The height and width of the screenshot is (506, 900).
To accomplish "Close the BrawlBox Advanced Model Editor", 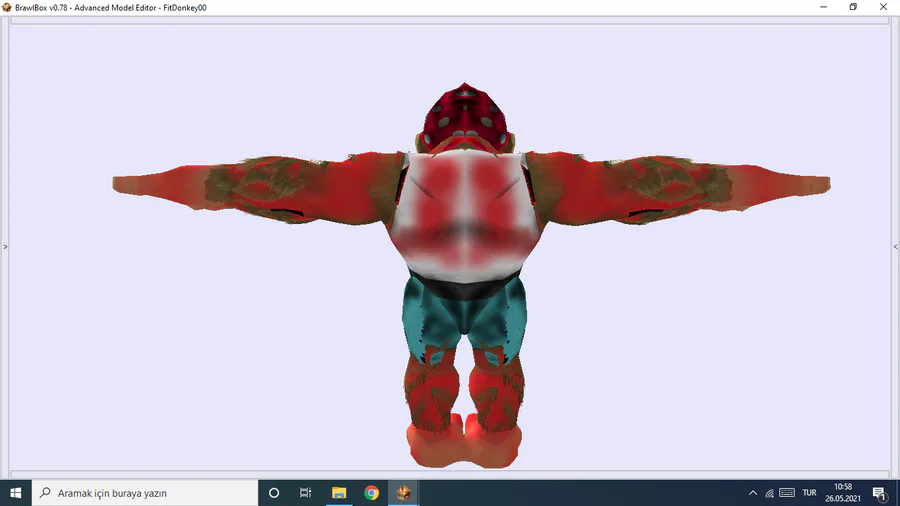I will (883, 7).
